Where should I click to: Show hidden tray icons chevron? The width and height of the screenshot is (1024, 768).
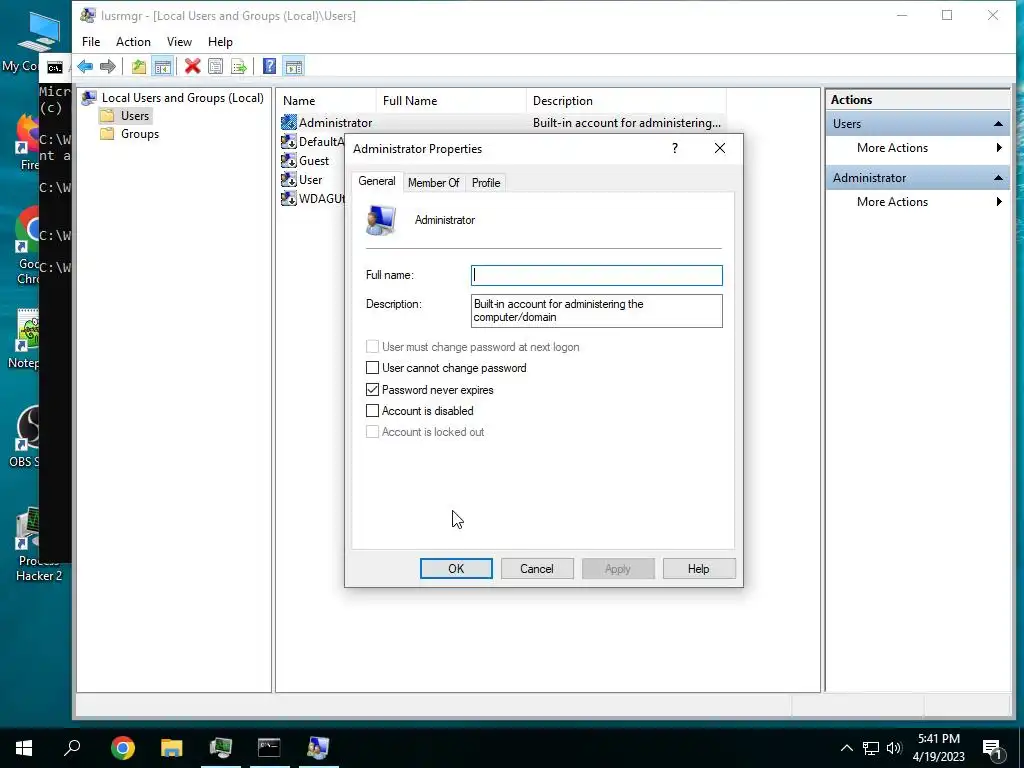pos(846,748)
